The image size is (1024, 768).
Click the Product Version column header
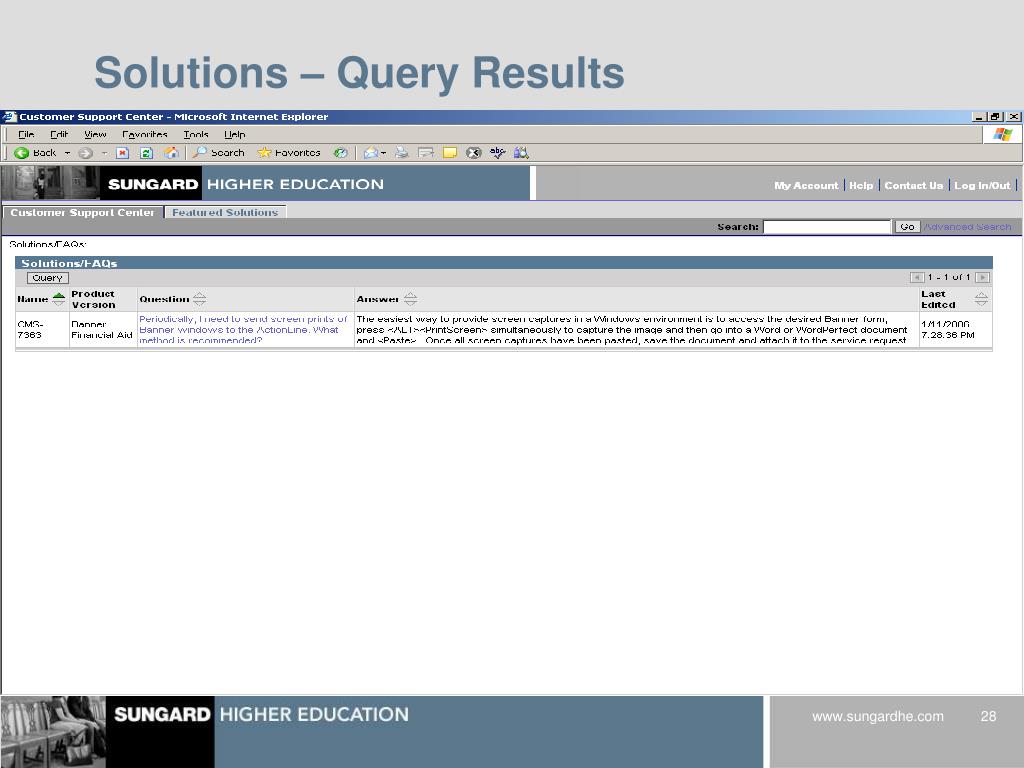click(x=93, y=299)
